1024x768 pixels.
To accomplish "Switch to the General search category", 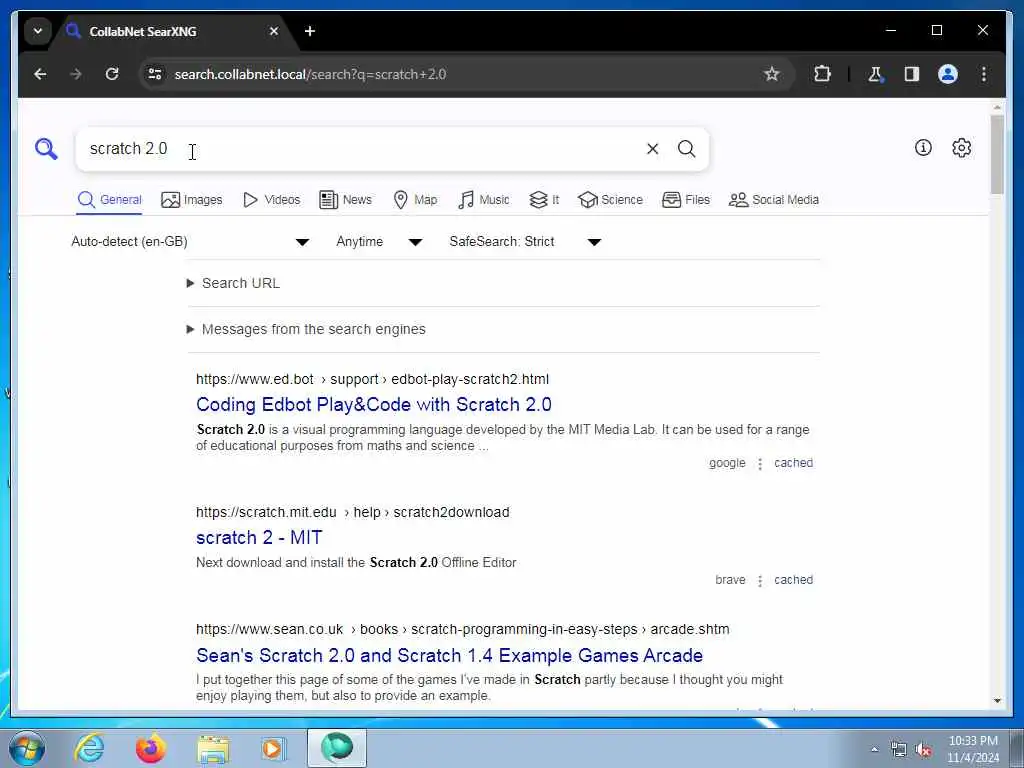I will [x=109, y=200].
